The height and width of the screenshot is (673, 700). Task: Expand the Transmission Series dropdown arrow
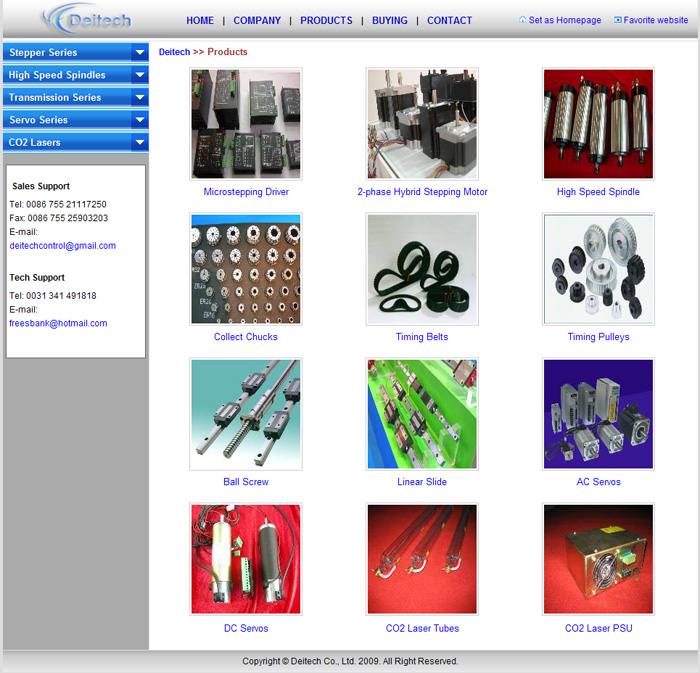140,97
